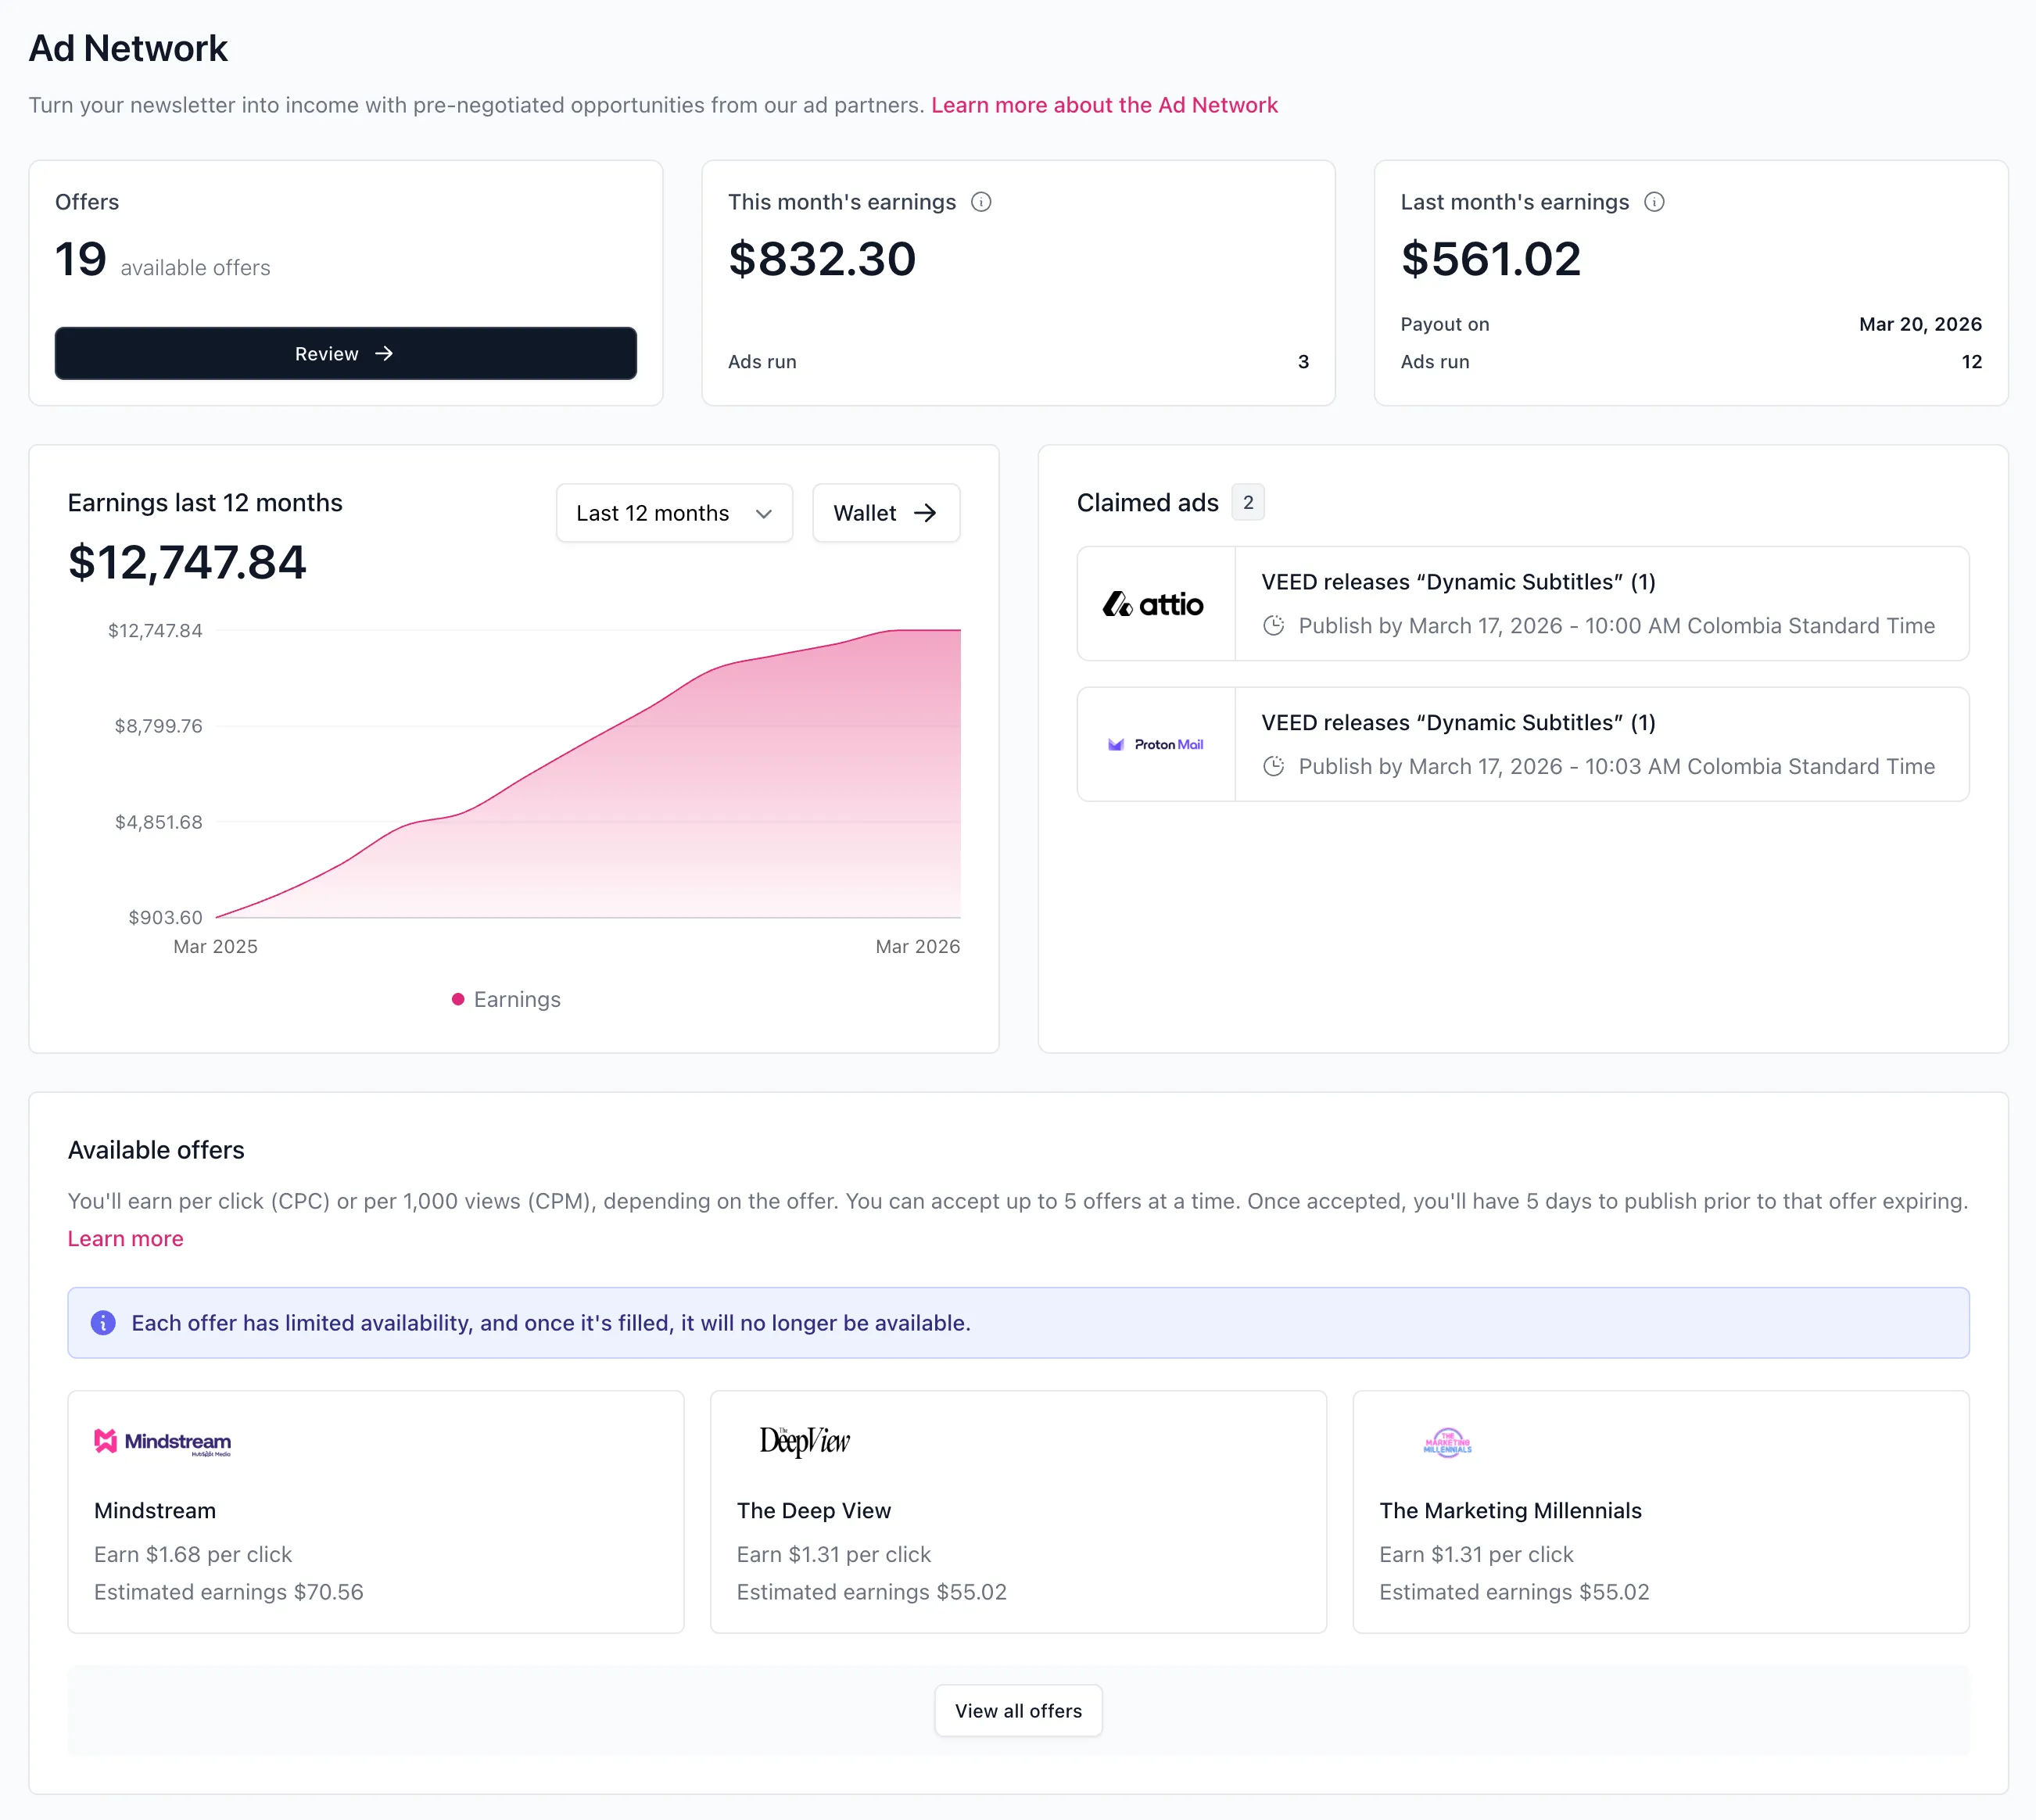Viewport: 2036px width, 1820px height.
Task: Select the Proton Mail claimed ad entry
Action: pos(1600,745)
